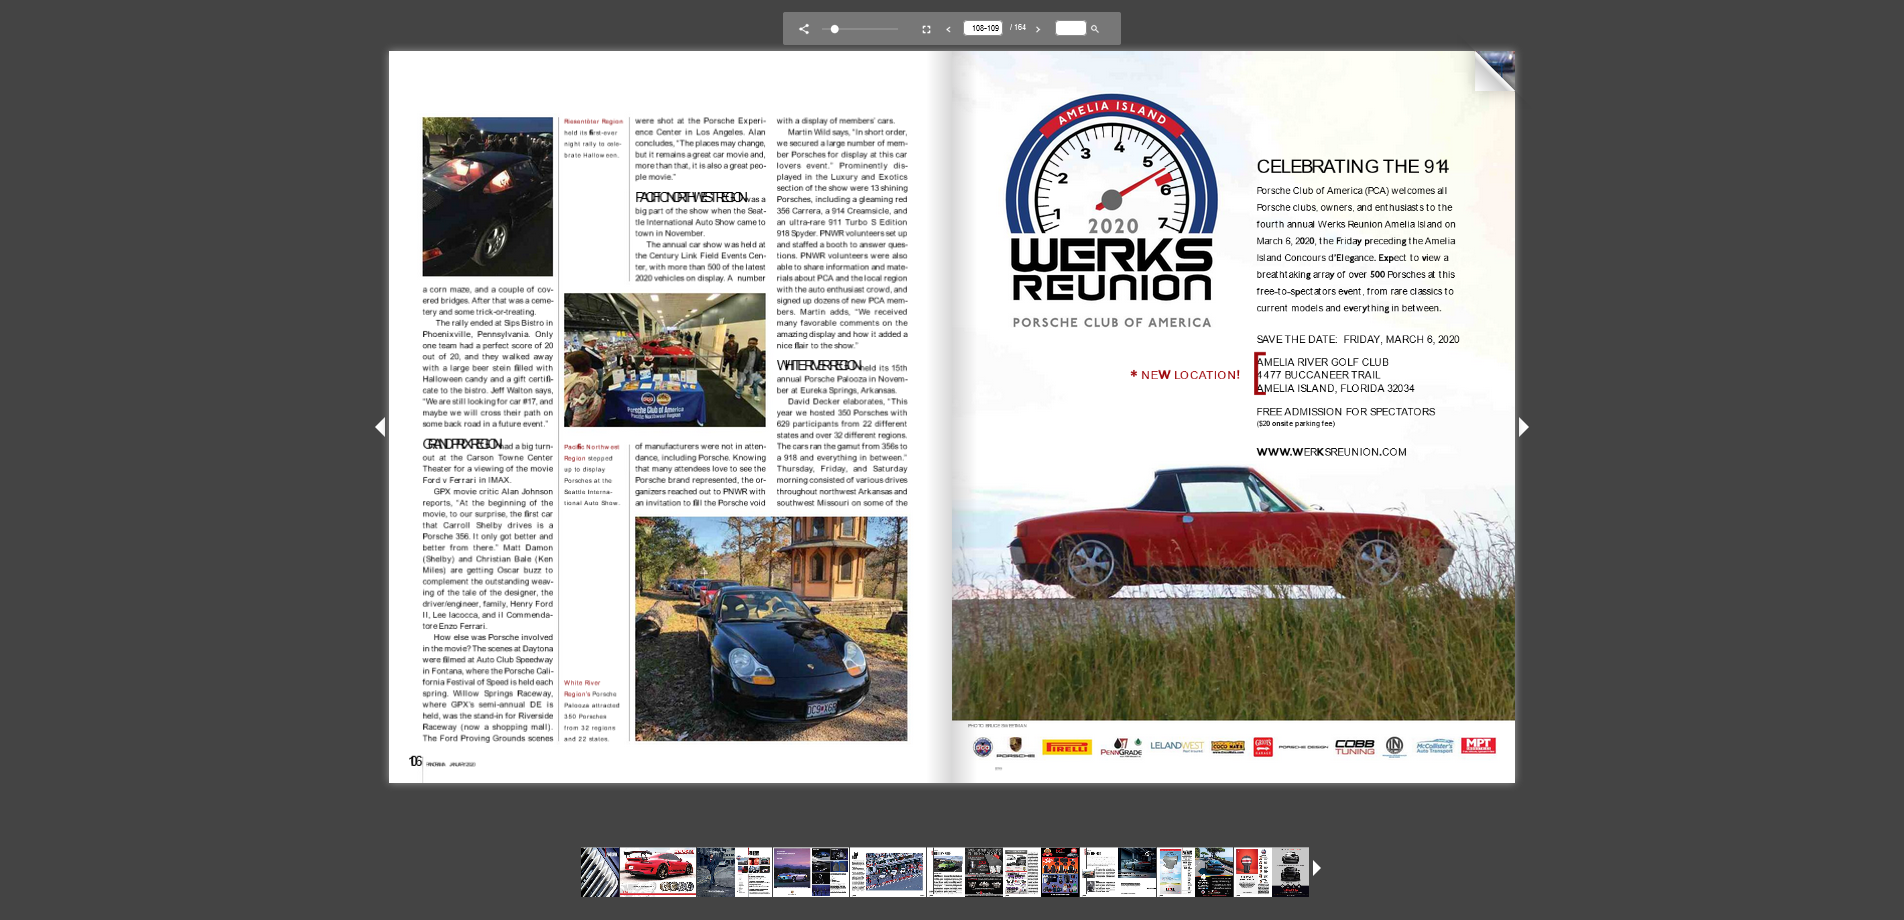Click the black Boxster photo at Eureka Springs
This screenshot has width=1904, height=920.
pyautogui.click(x=771, y=629)
